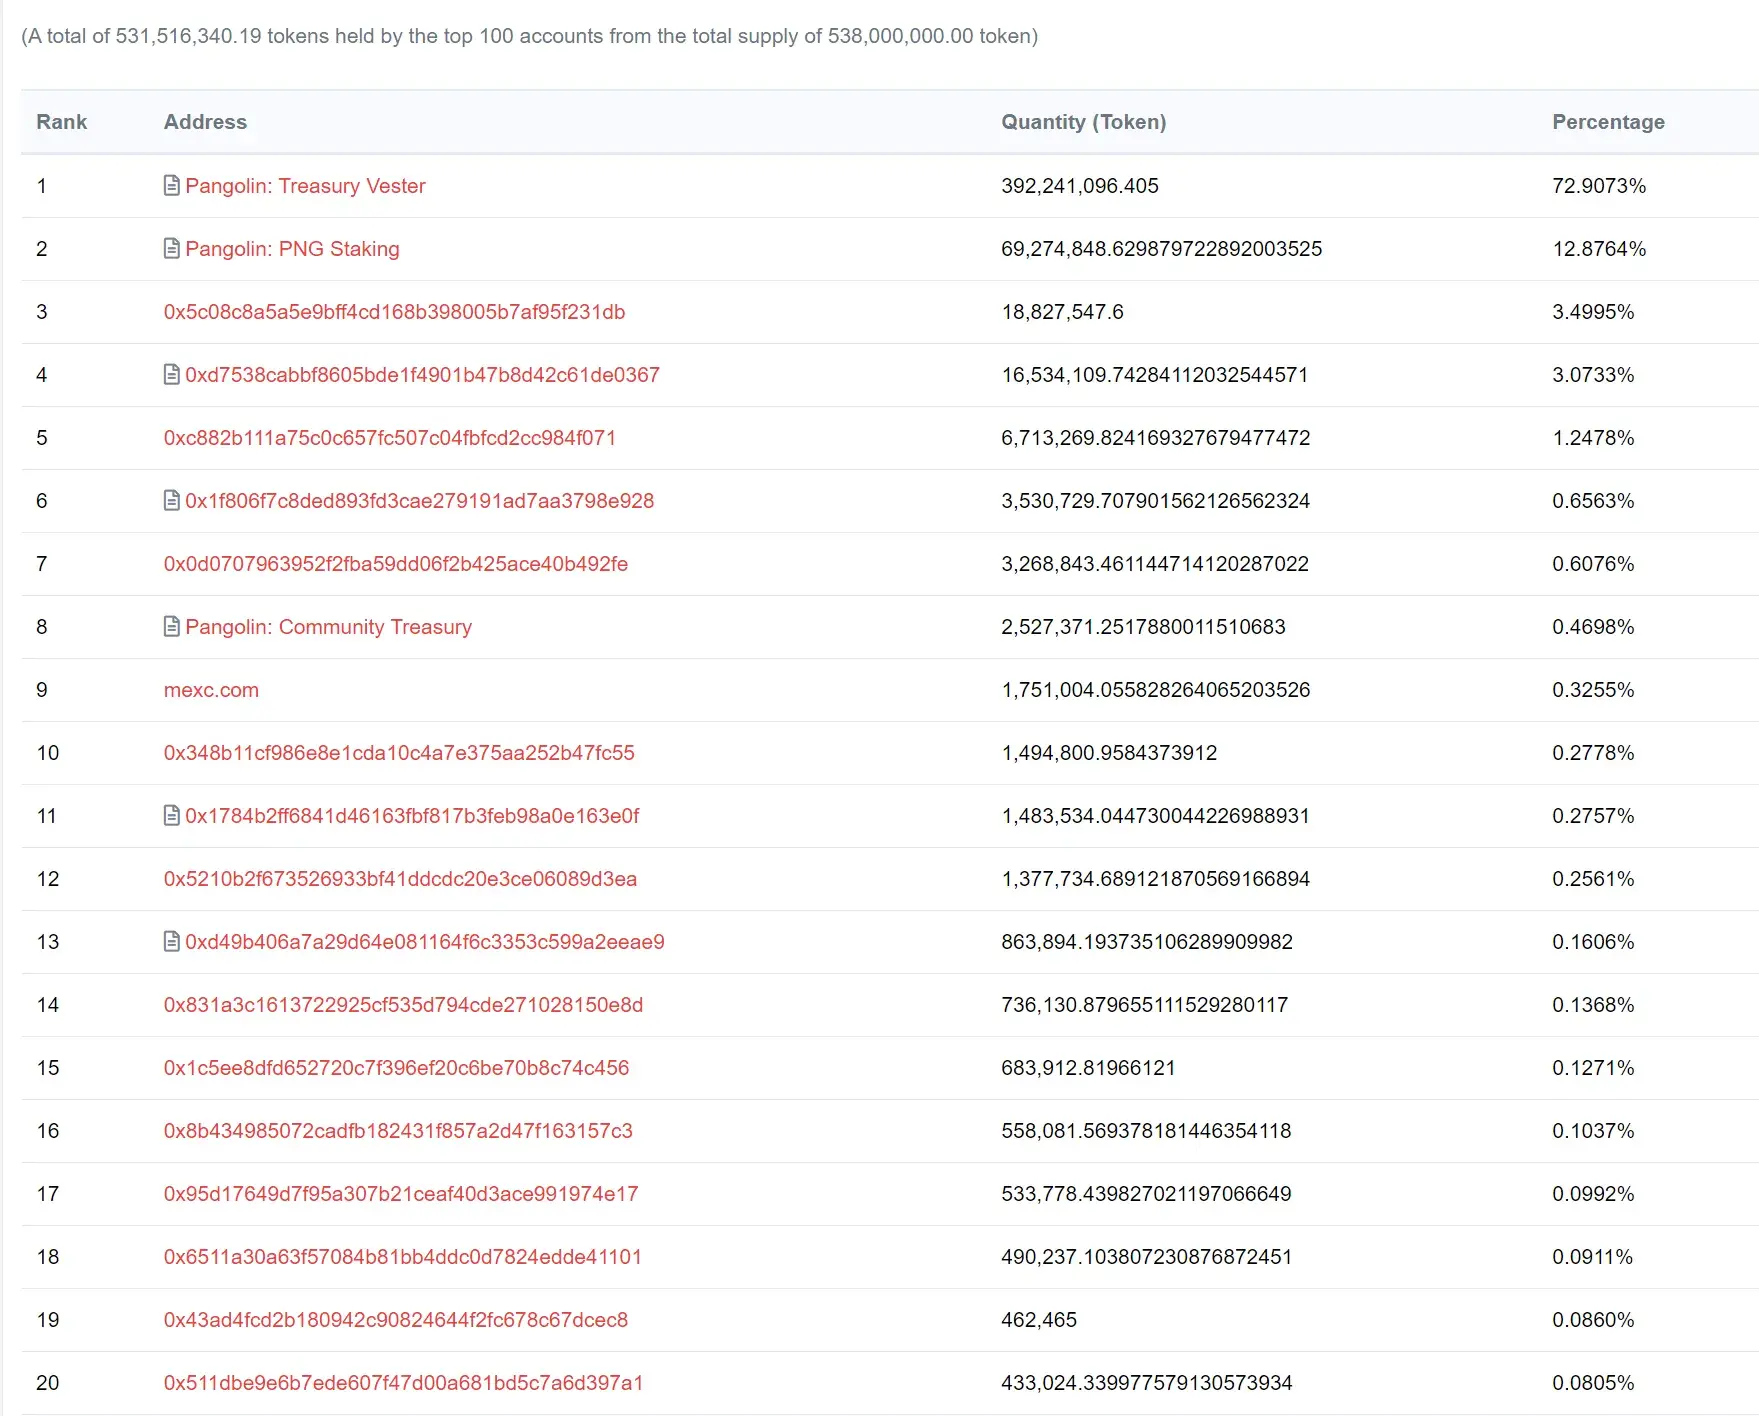This screenshot has width=1759, height=1416.
Task: Select percentage 0.0805% value
Action: click(1593, 1383)
